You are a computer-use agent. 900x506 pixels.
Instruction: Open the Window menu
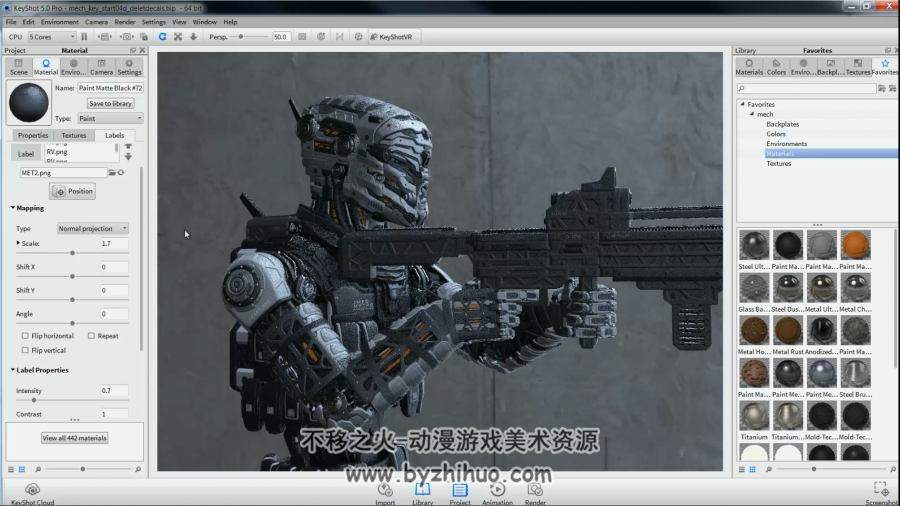point(204,22)
